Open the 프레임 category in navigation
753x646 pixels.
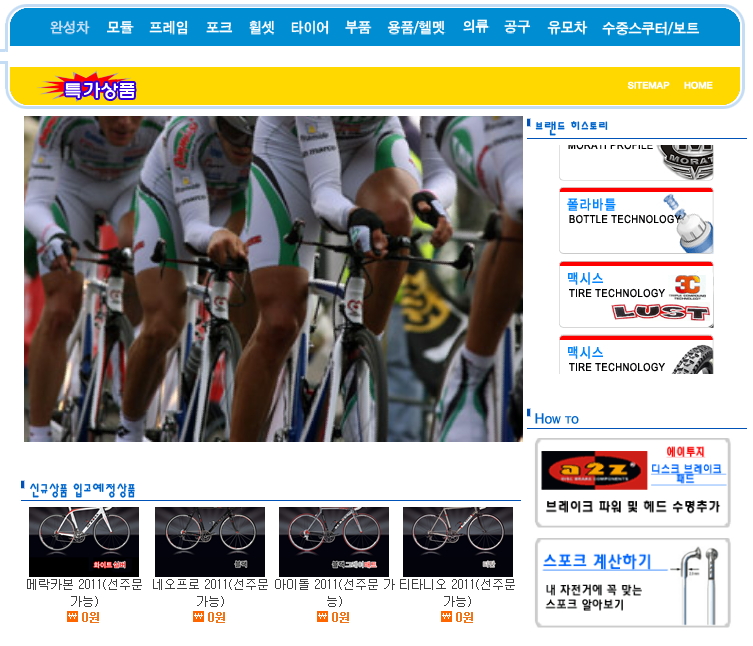click(x=169, y=27)
